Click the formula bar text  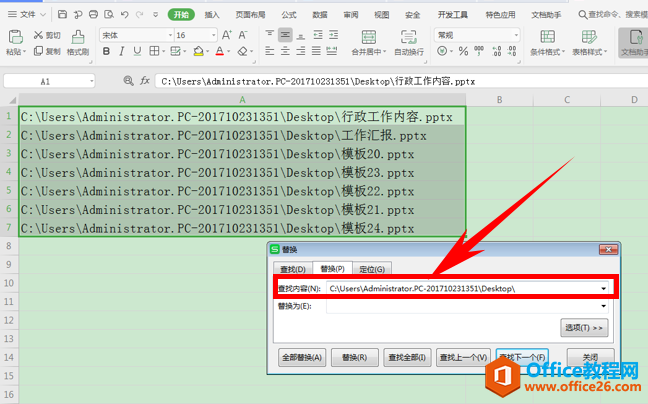click(x=318, y=81)
